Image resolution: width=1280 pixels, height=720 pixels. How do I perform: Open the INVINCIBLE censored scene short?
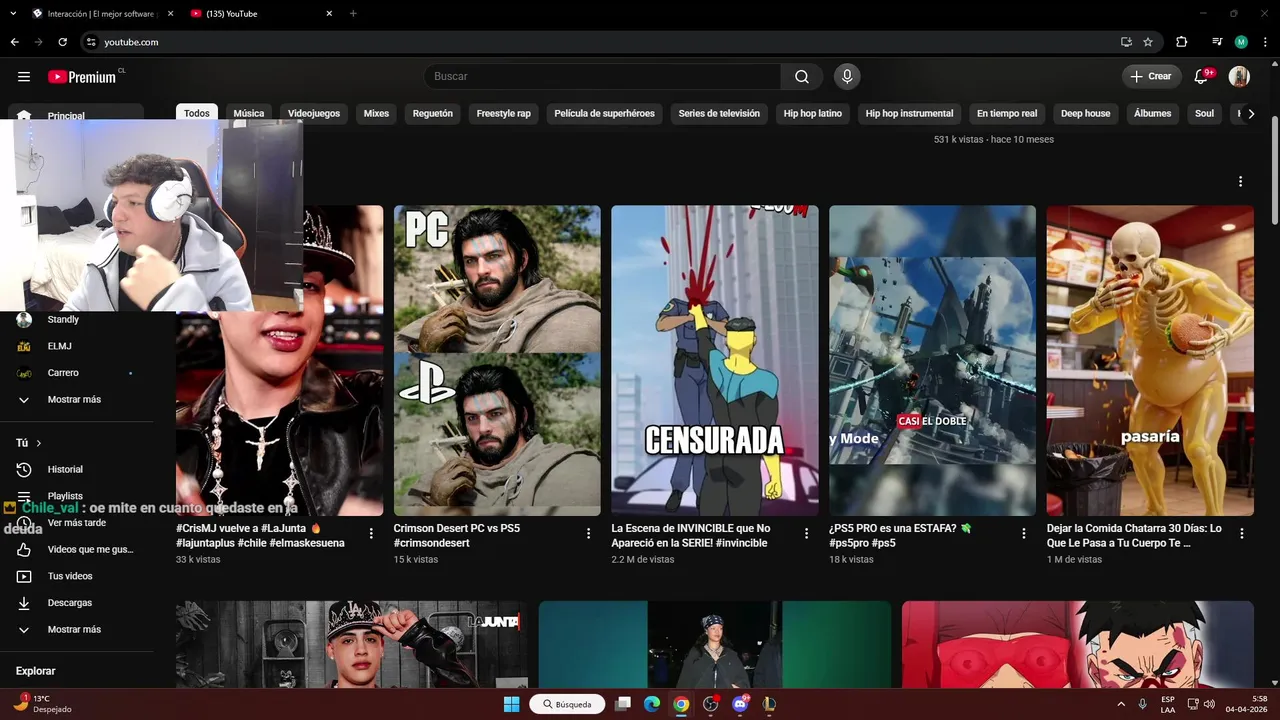pos(715,361)
